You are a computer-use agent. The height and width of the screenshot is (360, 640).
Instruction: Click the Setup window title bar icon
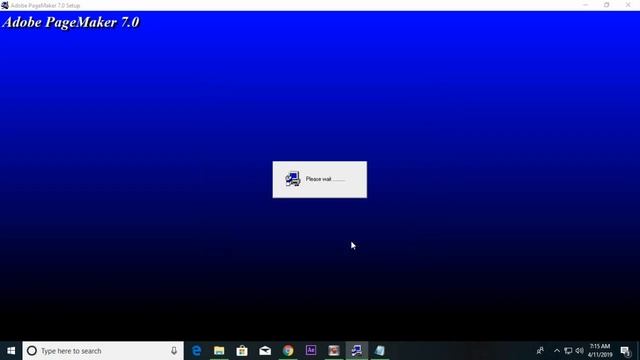5,5
